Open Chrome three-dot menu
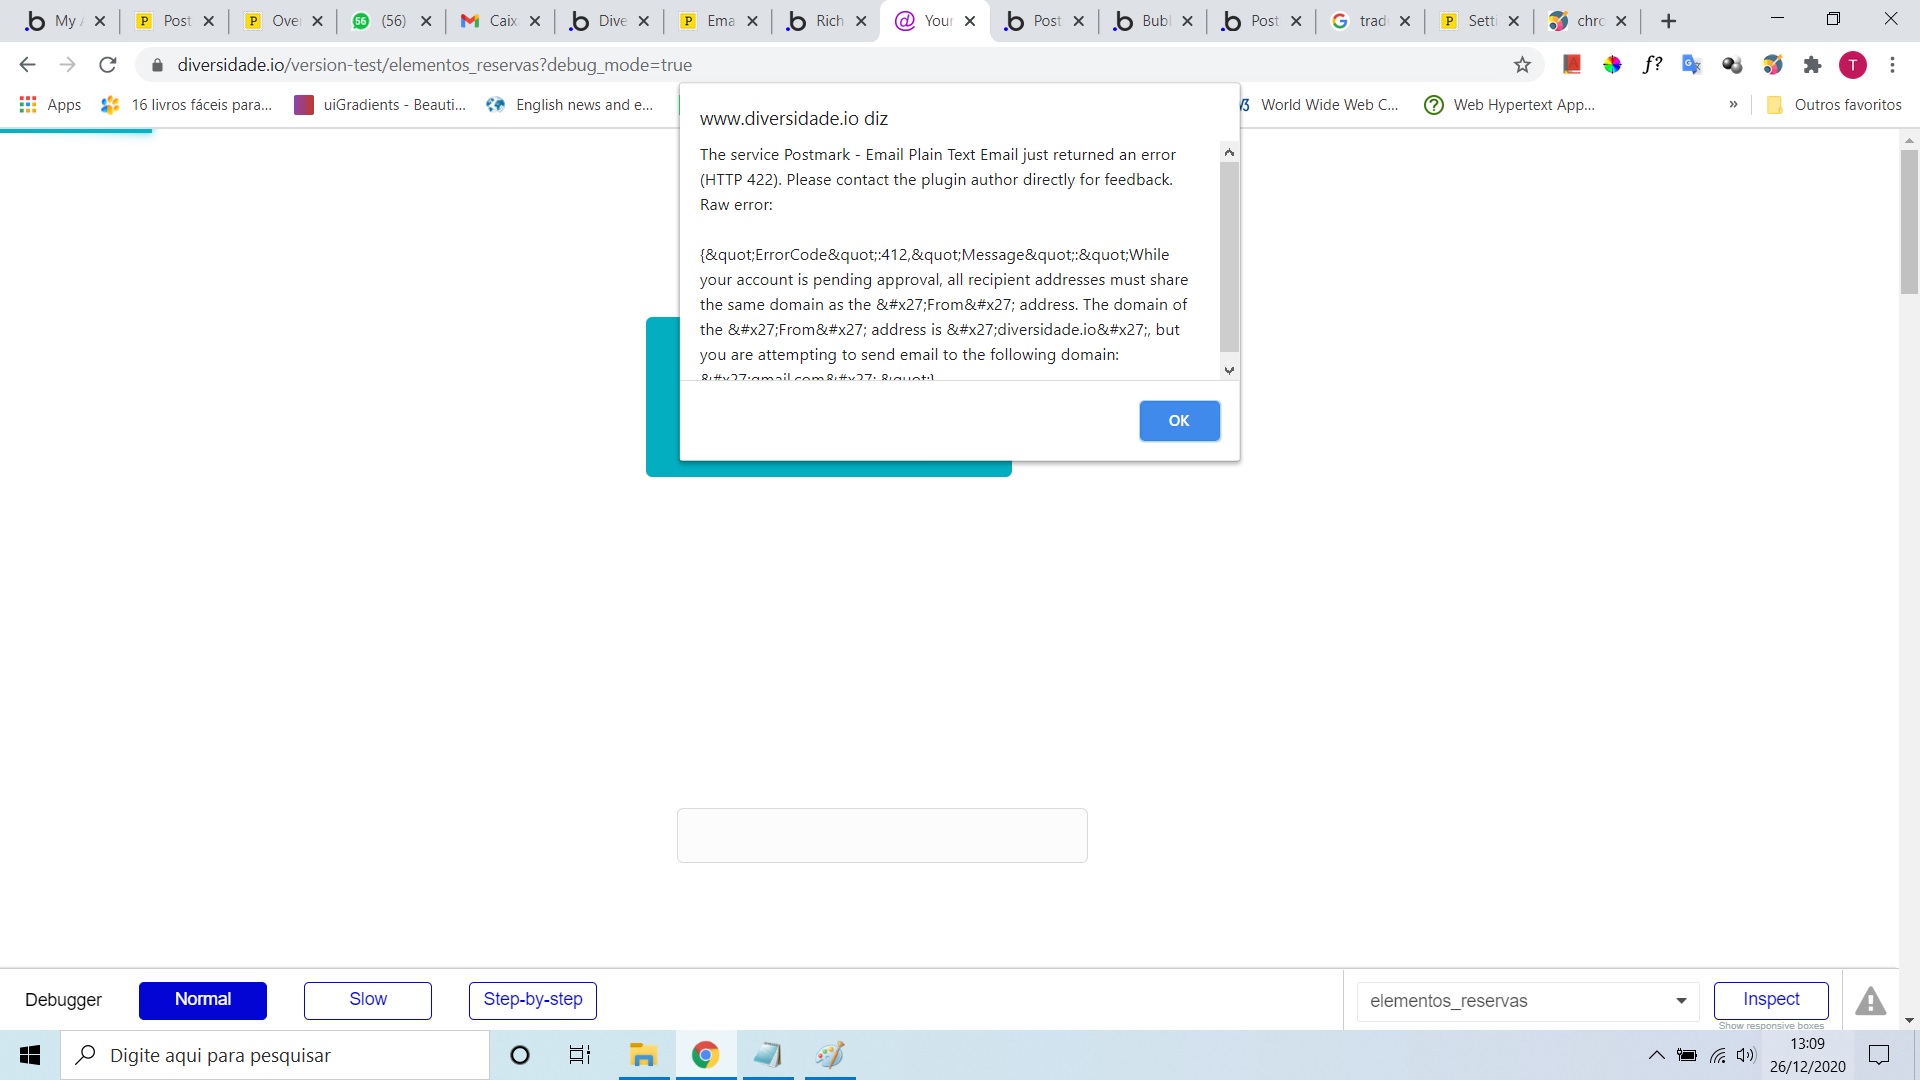Image resolution: width=1920 pixels, height=1080 pixels. 1892,65
